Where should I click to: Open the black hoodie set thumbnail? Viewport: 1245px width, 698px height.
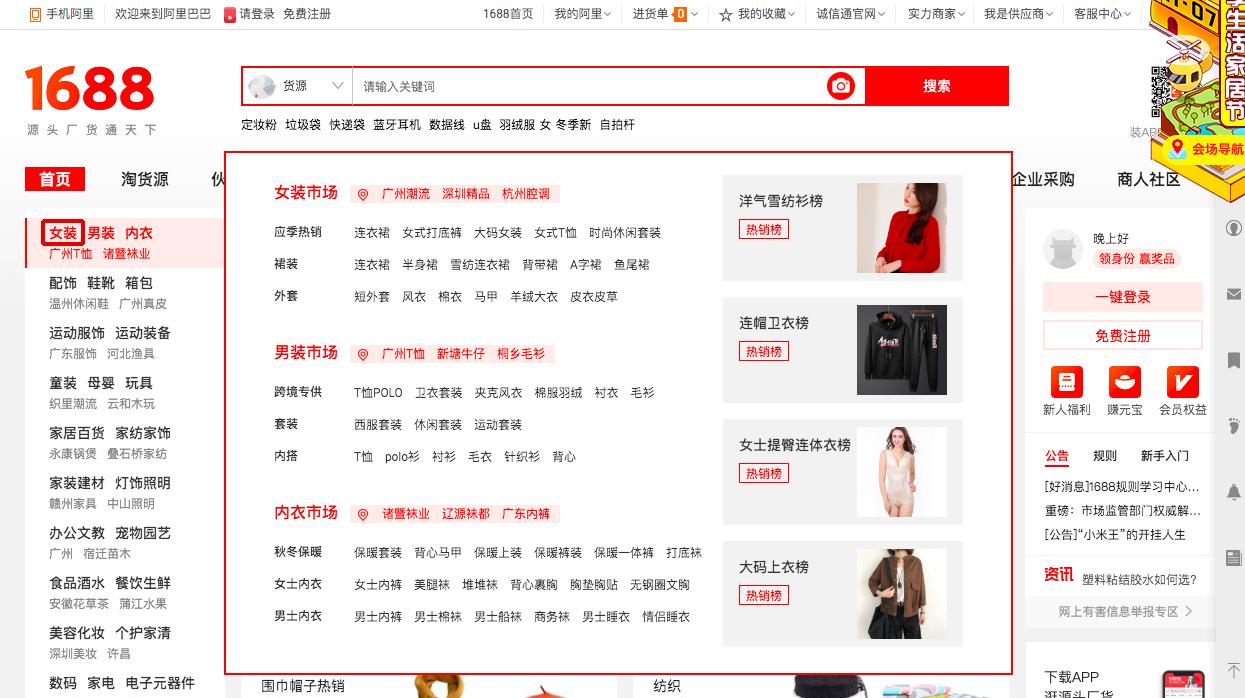click(x=902, y=350)
